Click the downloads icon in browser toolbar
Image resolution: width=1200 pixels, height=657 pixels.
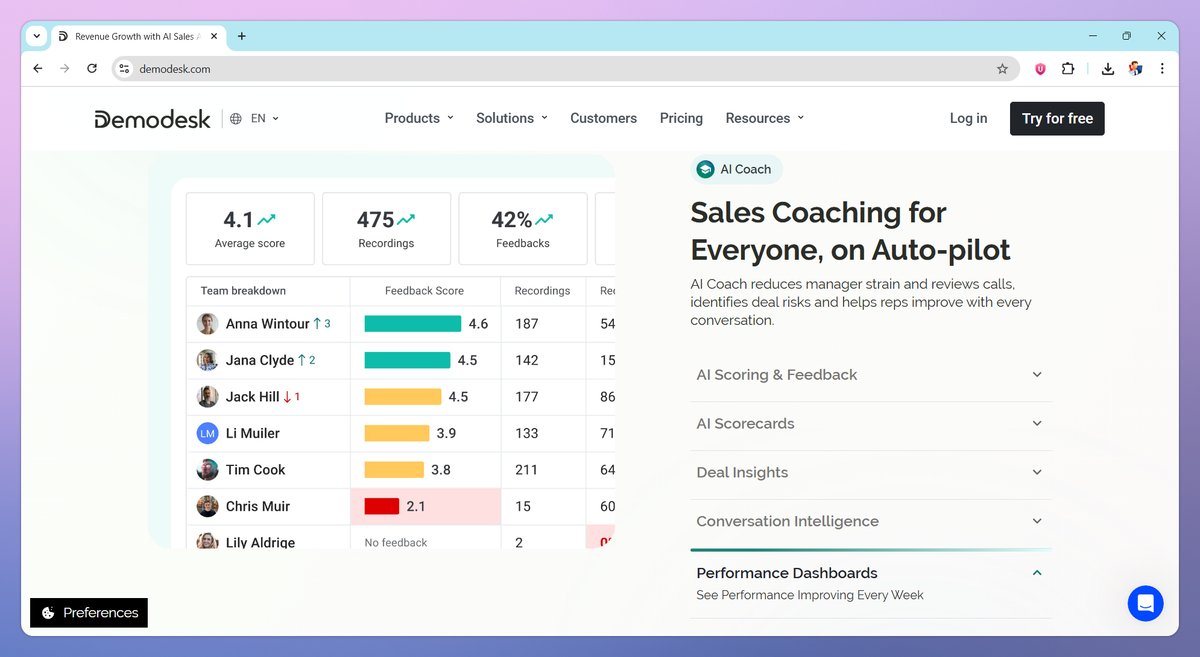[x=1107, y=68]
